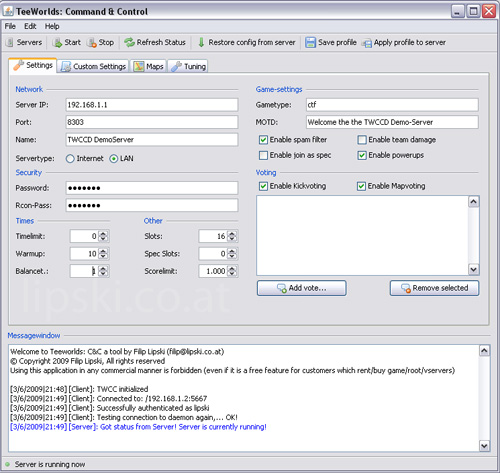
Task: Click the MOTD input field
Action: click(392, 122)
